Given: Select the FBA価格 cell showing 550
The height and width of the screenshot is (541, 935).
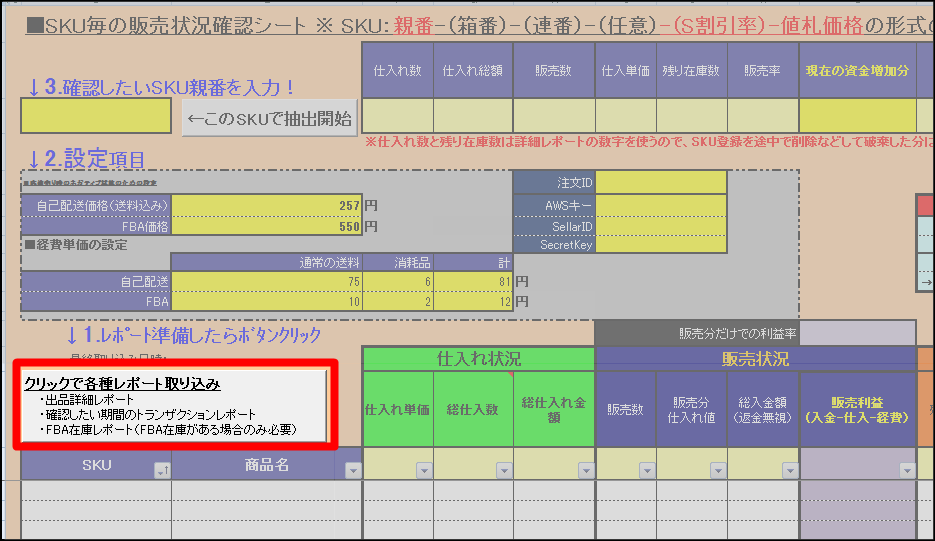Looking at the screenshot, I should click(x=266, y=226).
